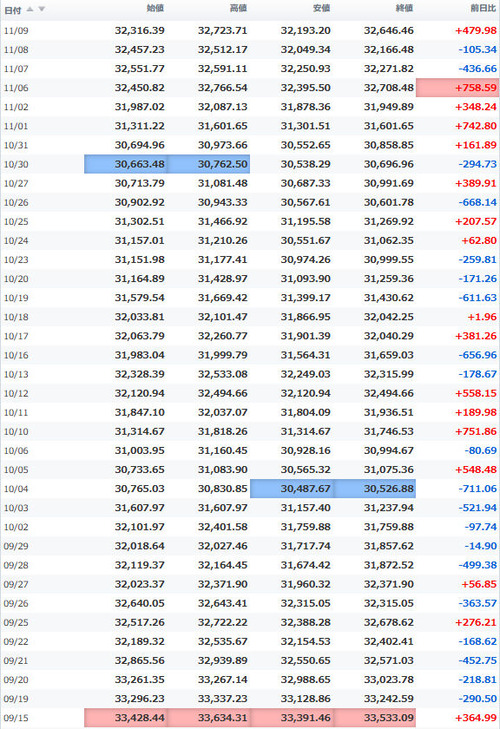Select the highlighted opening value 33,428.44
This screenshot has height=729, width=500.
[x=126, y=718]
